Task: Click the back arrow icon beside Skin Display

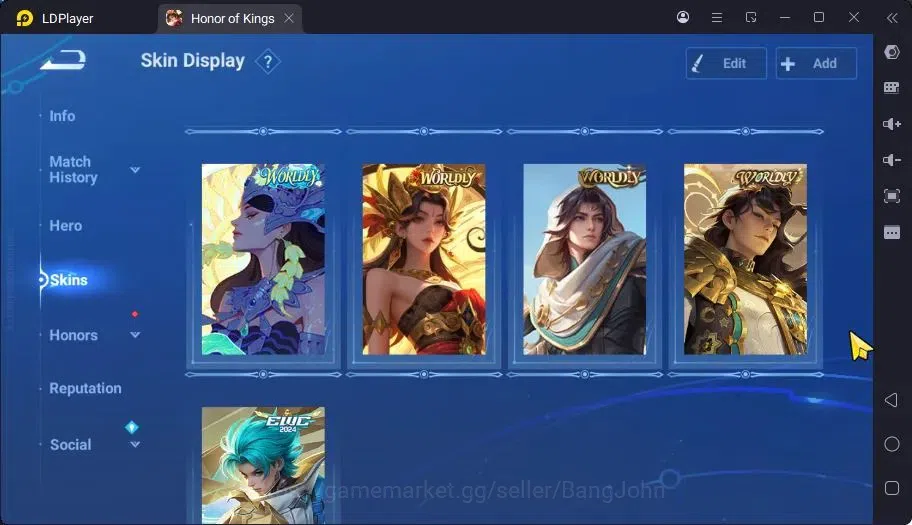Action: [63, 60]
